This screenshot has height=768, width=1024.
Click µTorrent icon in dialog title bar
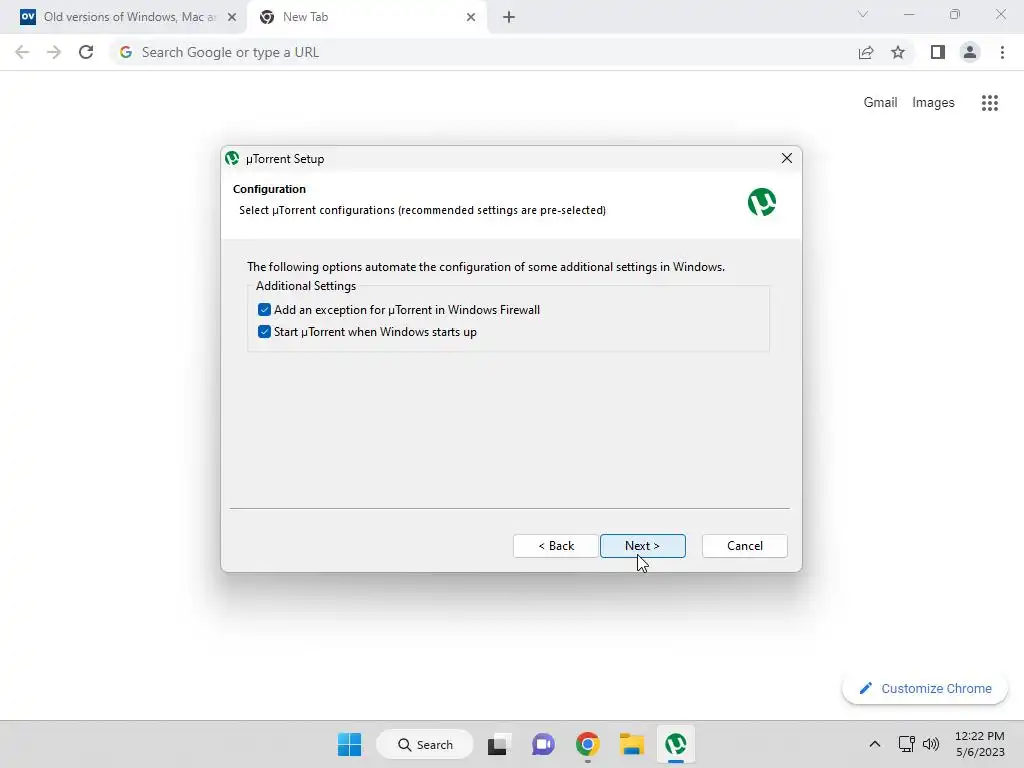(232, 158)
